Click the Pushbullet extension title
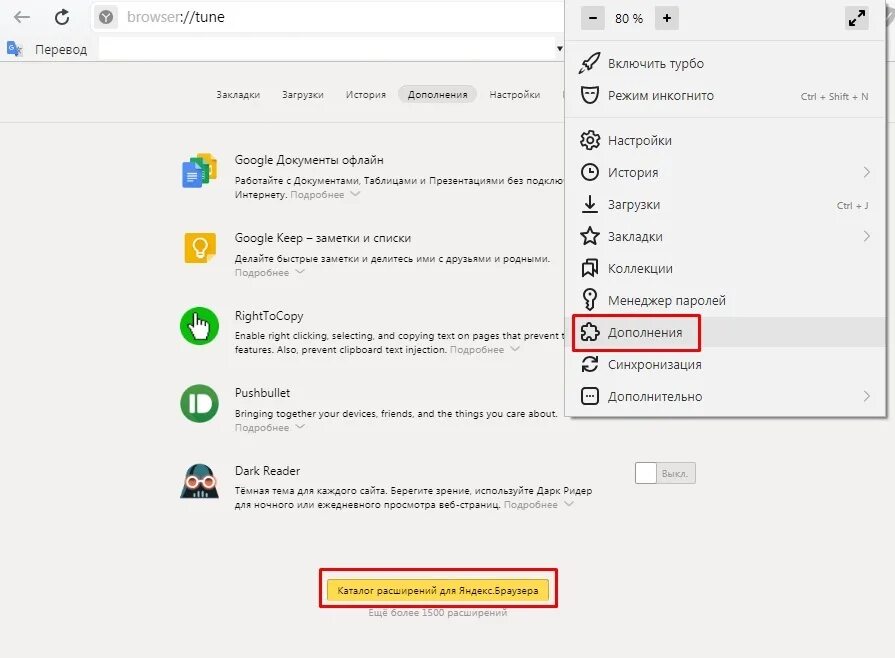Viewport: 895px width, 658px height. coord(263,393)
